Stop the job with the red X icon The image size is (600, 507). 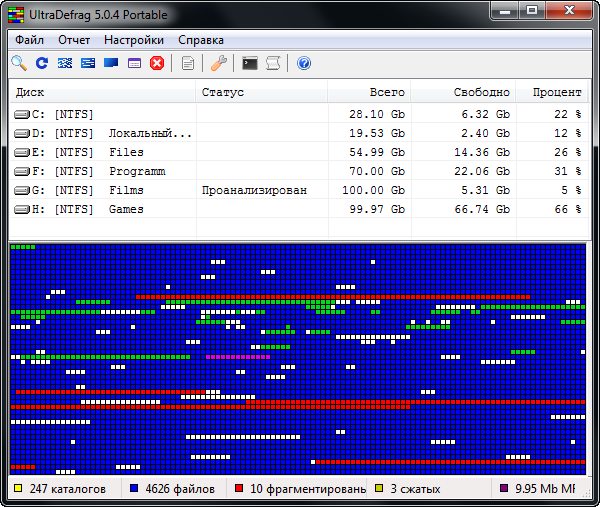(x=157, y=64)
